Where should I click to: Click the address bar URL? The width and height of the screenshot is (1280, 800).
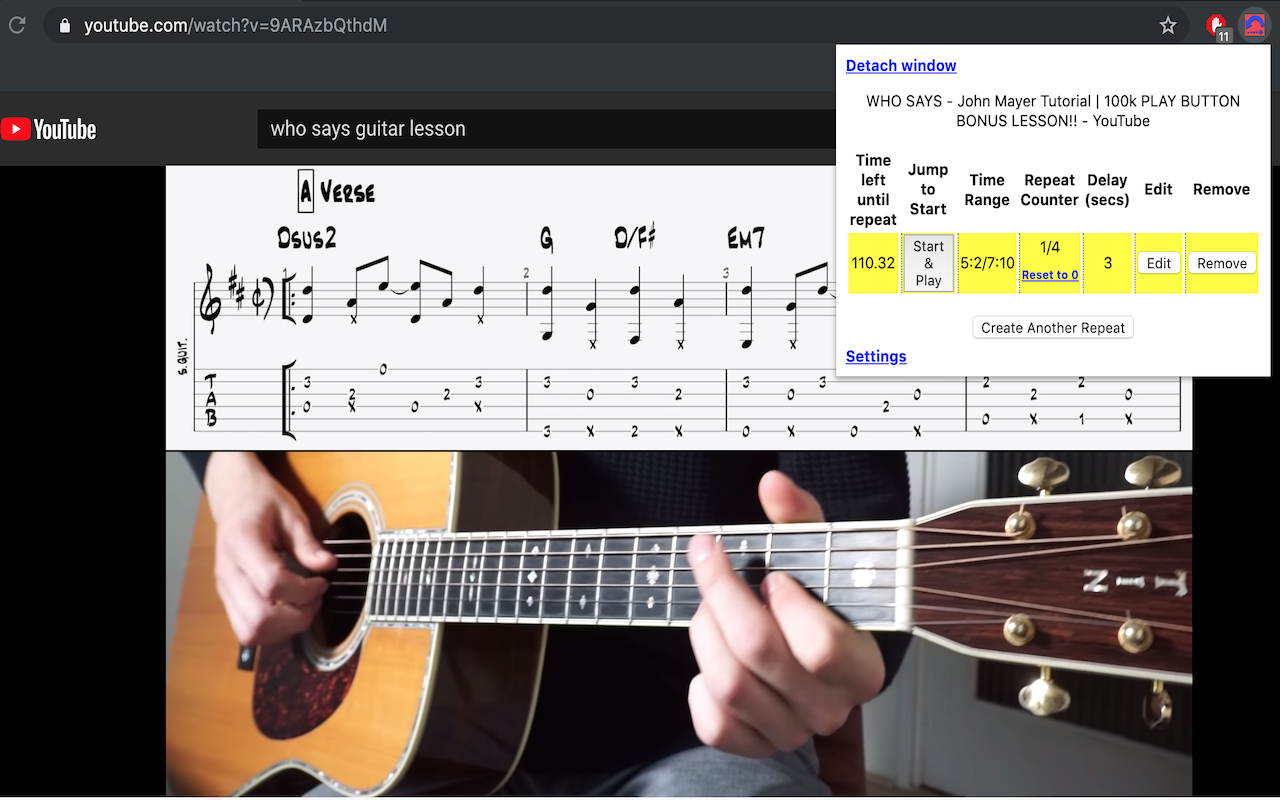point(235,26)
